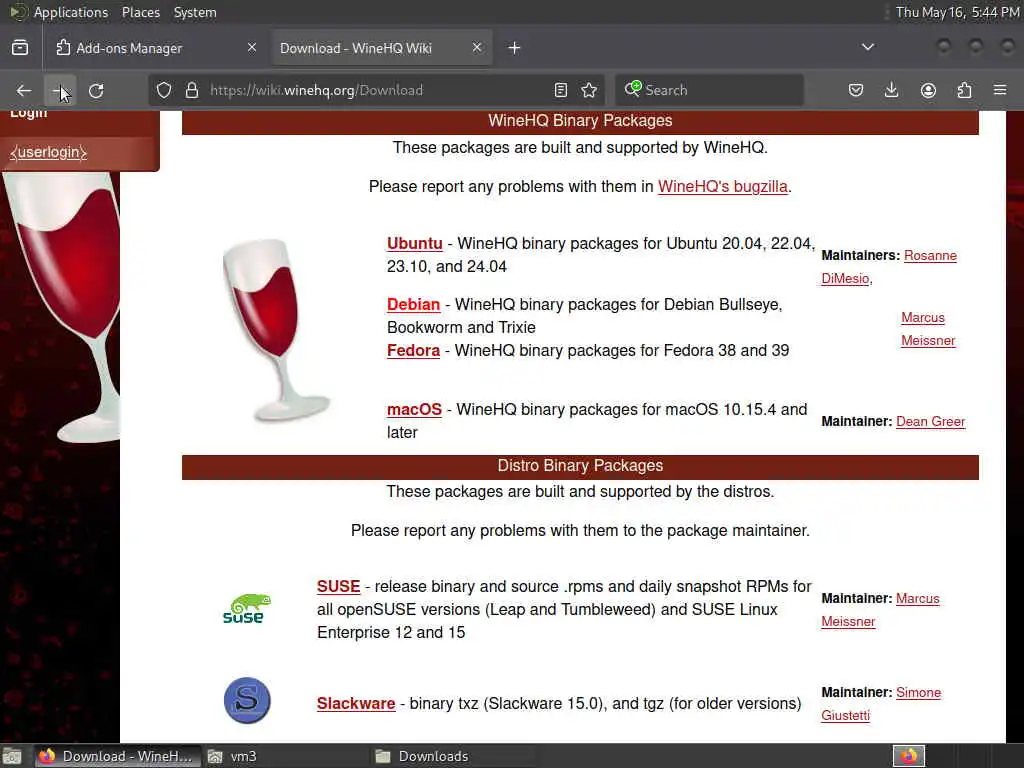The width and height of the screenshot is (1024, 768).
Task: Reload the current page
Action: (x=96, y=91)
